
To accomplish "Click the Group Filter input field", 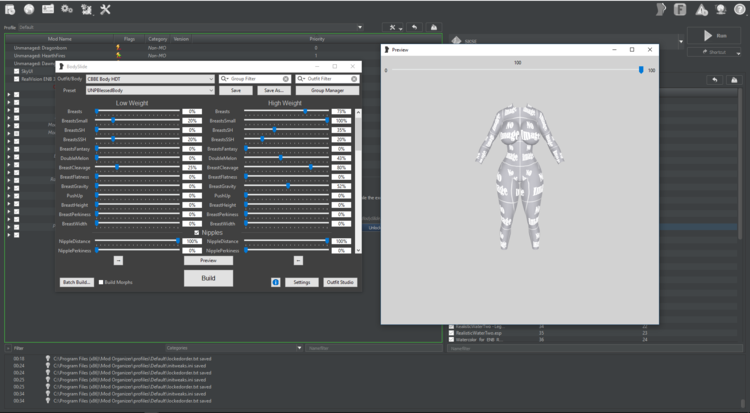I will click(256, 79).
